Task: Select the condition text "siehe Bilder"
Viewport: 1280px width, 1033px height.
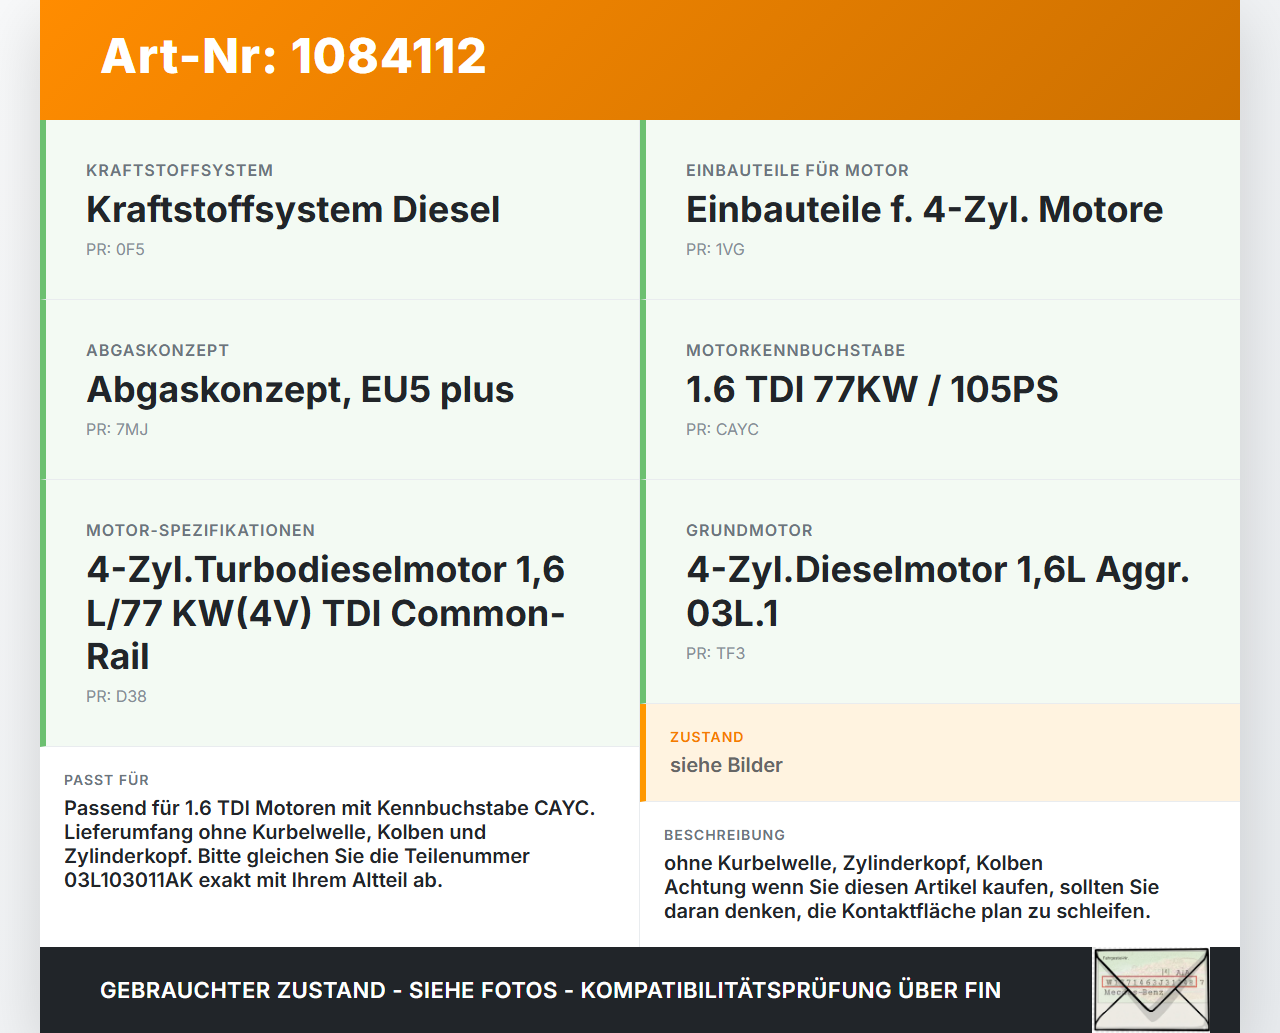Action: (x=726, y=765)
